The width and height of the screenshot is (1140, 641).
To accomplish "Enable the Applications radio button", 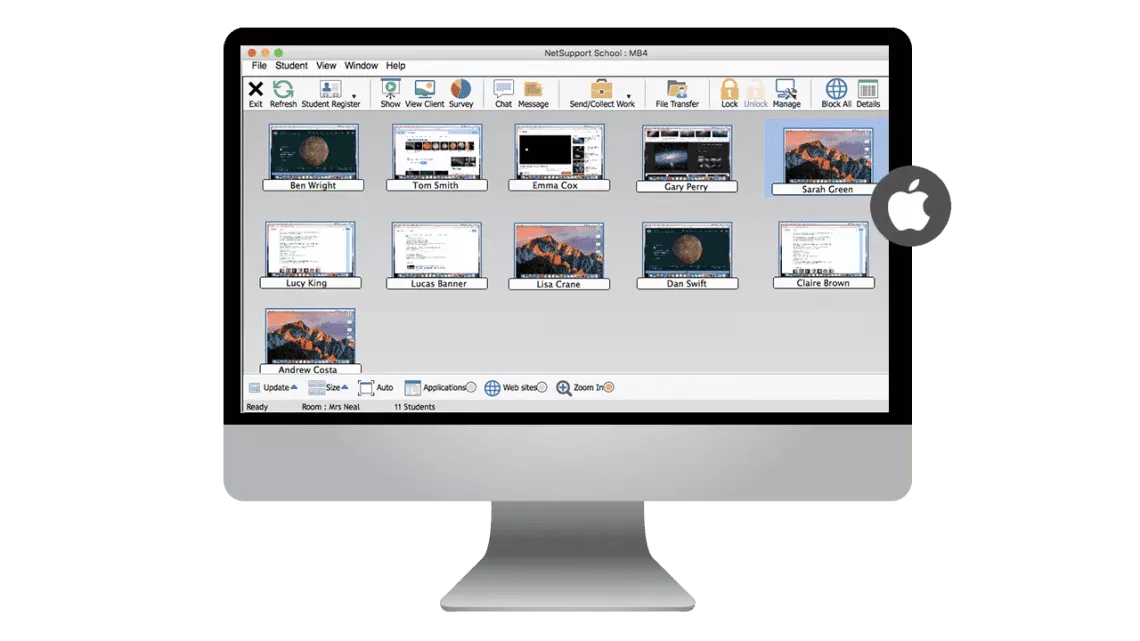I will pyautogui.click(x=471, y=388).
